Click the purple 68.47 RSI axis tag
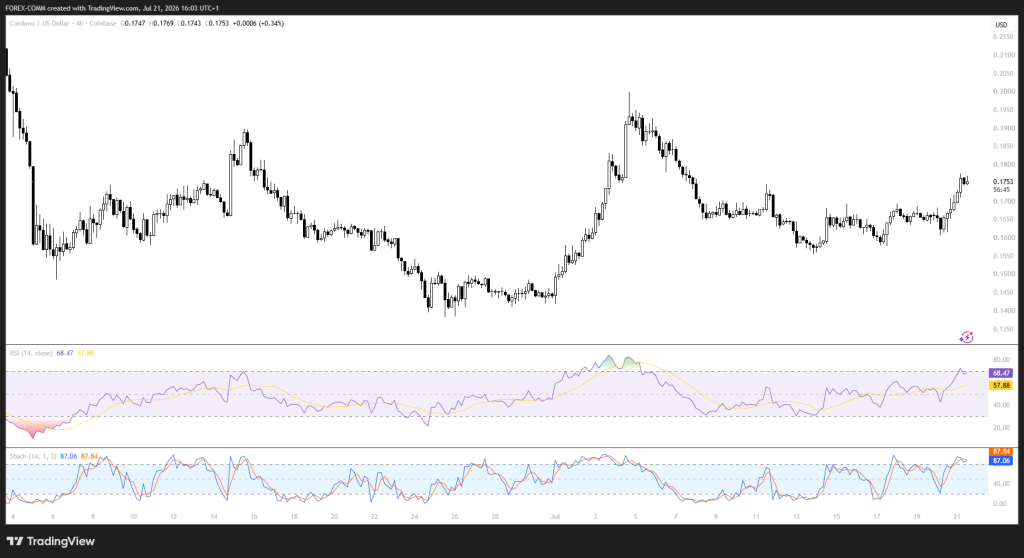The height and width of the screenshot is (558, 1024). pos(1001,373)
